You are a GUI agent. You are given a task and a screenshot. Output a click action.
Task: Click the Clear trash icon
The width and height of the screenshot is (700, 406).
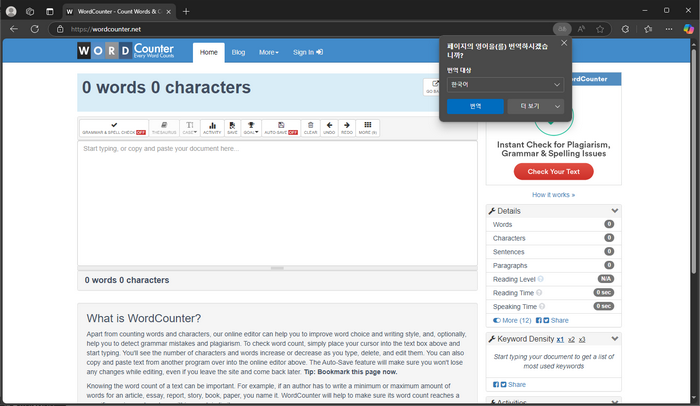coord(310,128)
